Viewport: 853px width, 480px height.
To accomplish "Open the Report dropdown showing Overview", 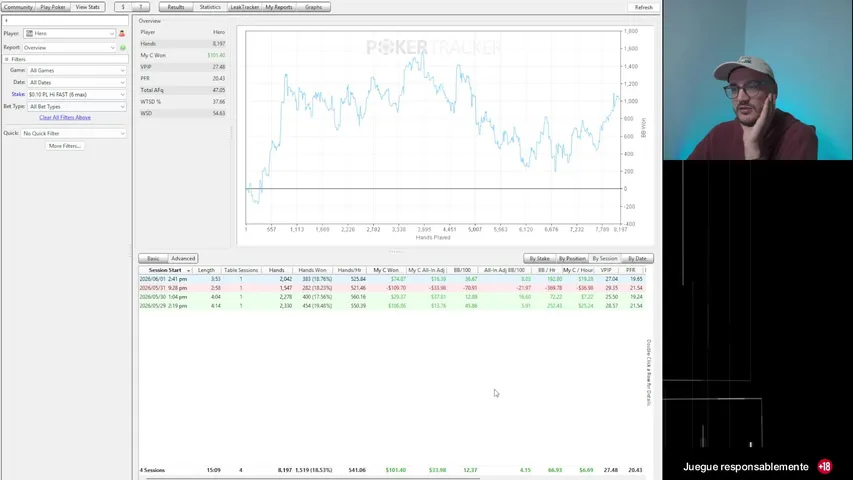I will (70, 48).
